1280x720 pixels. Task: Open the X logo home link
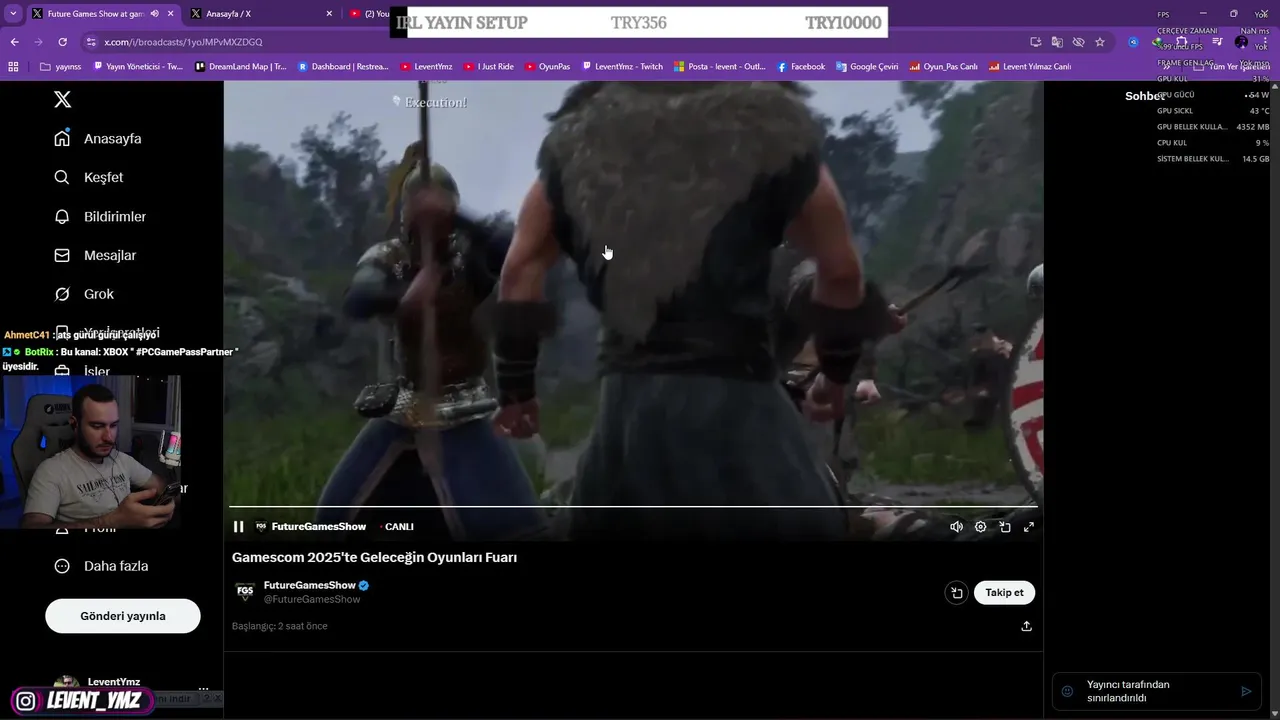[x=62, y=99]
